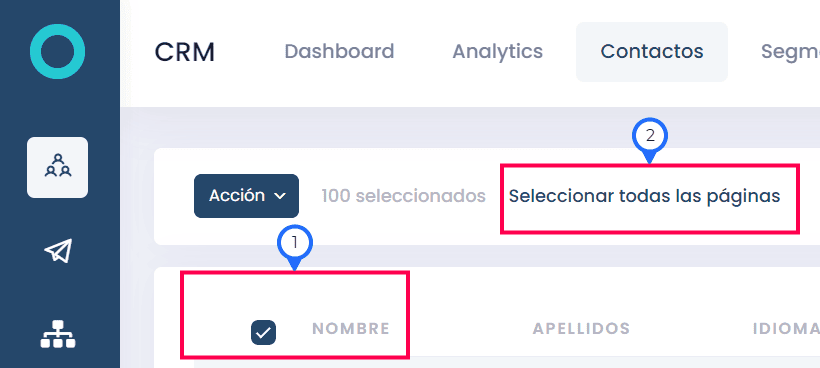Click the teal ring logo

pos(58,51)
